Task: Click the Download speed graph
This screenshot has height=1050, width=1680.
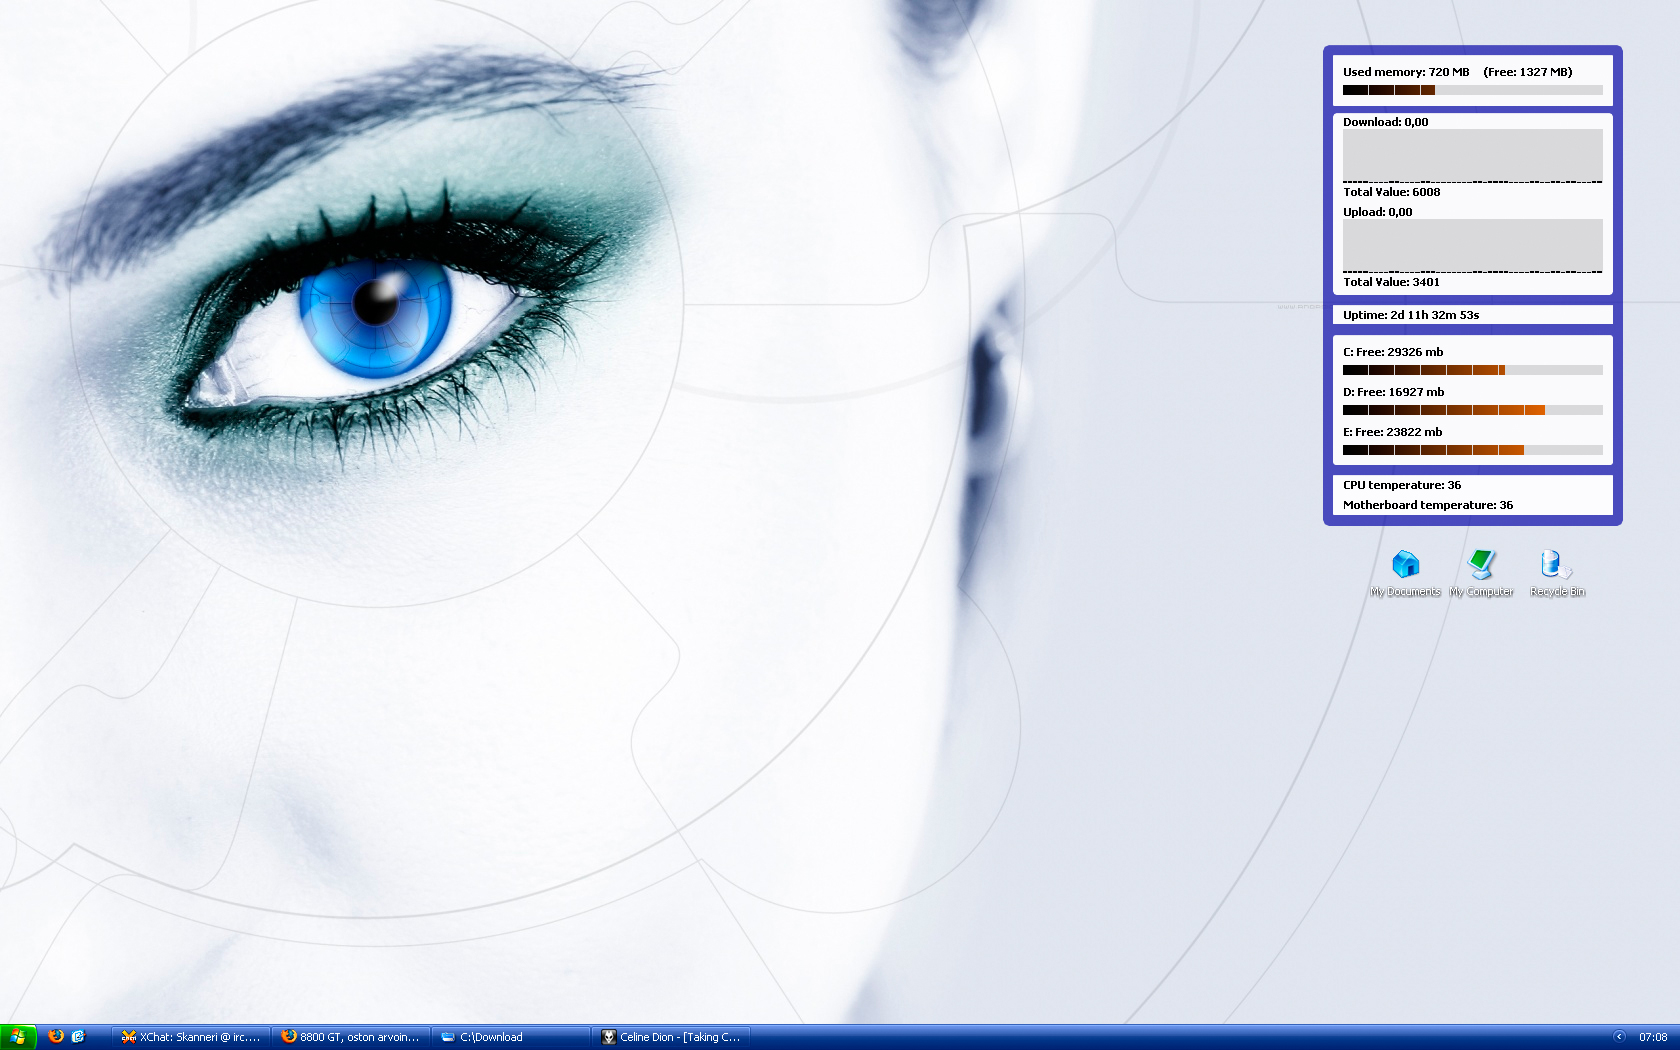Action: point(1473,156)
